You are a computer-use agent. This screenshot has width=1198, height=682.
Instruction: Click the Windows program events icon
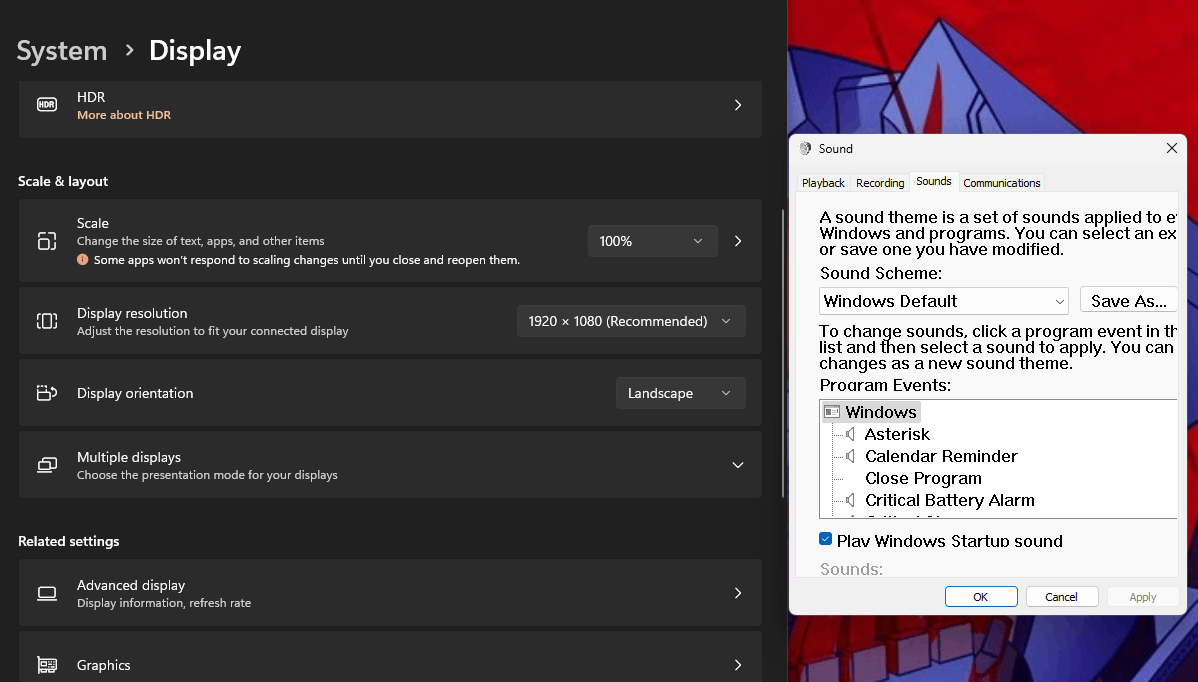(x=832, y=412)
